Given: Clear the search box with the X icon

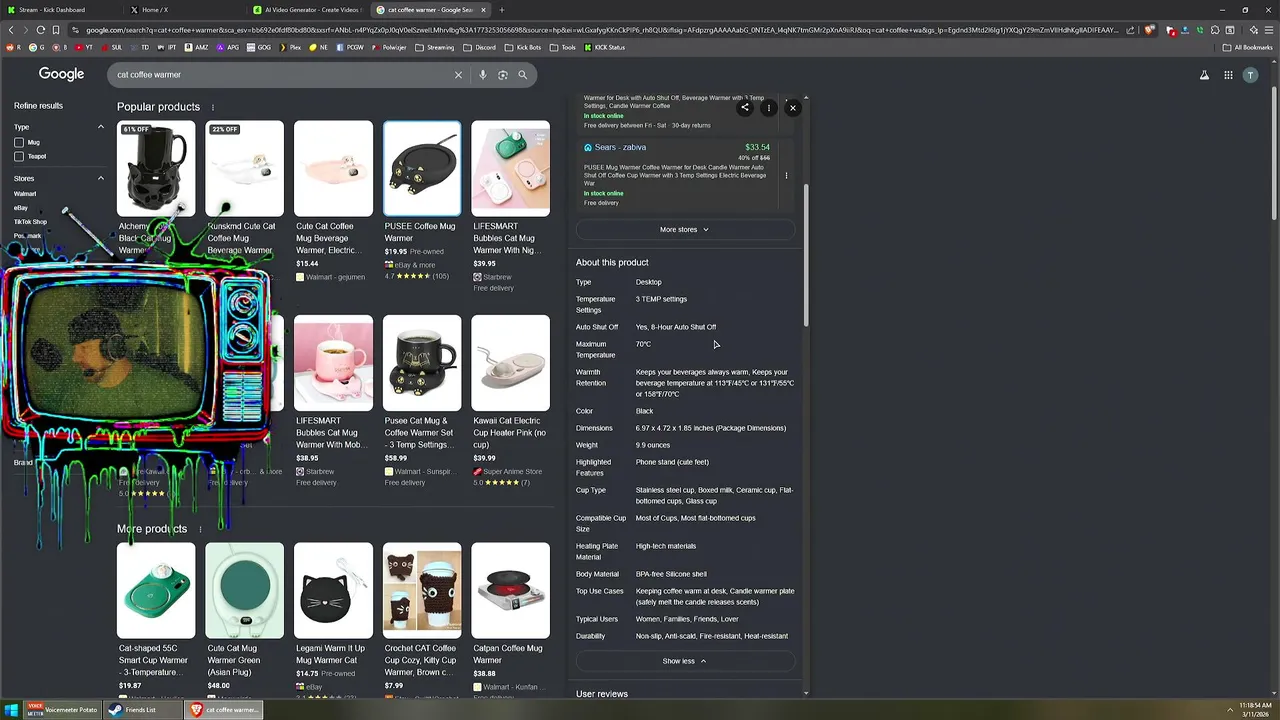Looking at the screenshot, I should (458, 75).
